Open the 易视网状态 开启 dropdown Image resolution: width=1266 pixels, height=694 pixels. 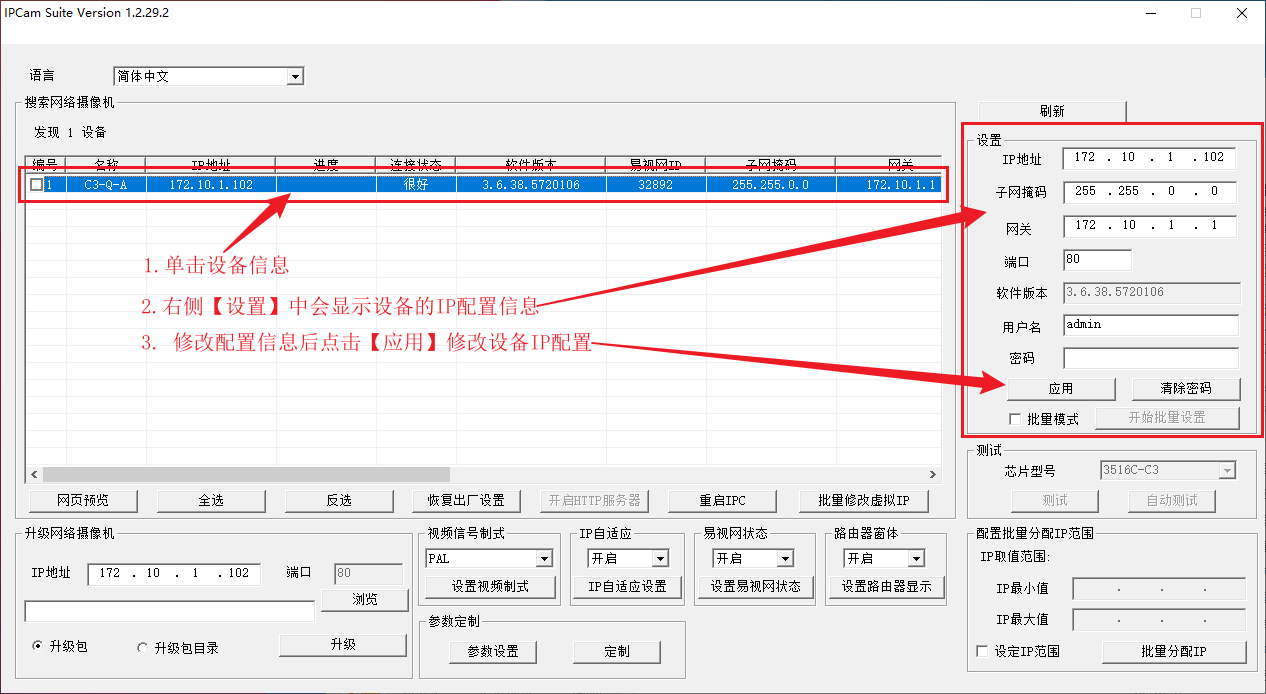pos(754,558)
